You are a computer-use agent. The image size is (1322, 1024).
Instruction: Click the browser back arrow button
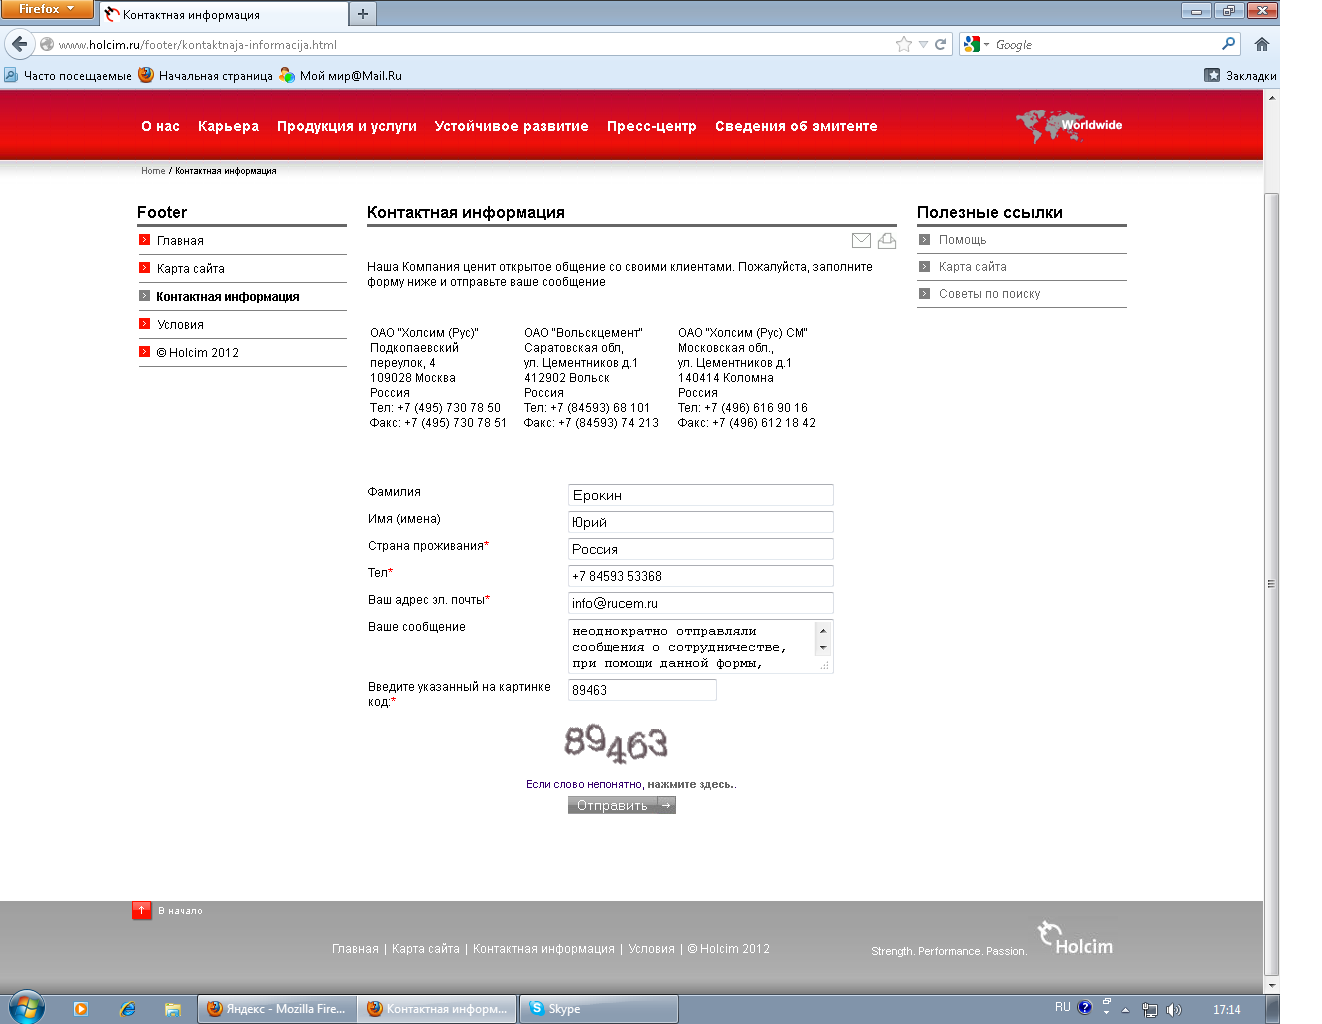[x=20, y=44]
